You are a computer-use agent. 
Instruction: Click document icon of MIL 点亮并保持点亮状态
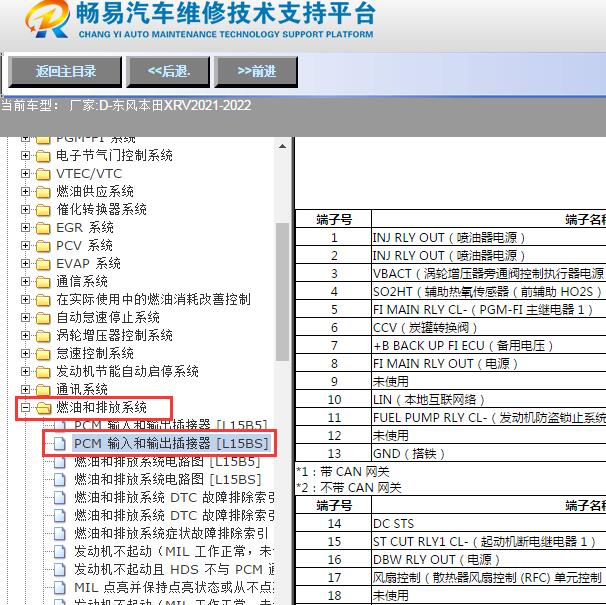60,587
